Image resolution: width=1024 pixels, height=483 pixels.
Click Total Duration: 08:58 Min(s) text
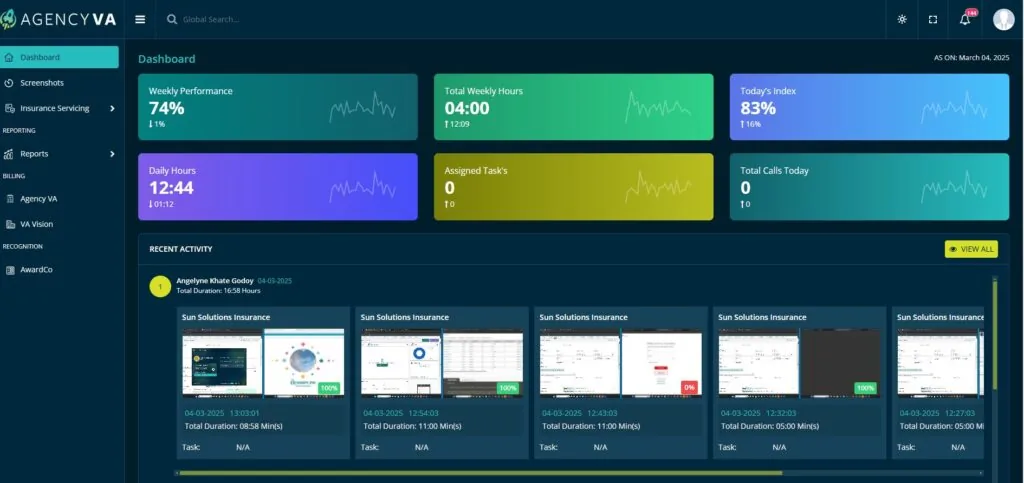tap(233, 426)
